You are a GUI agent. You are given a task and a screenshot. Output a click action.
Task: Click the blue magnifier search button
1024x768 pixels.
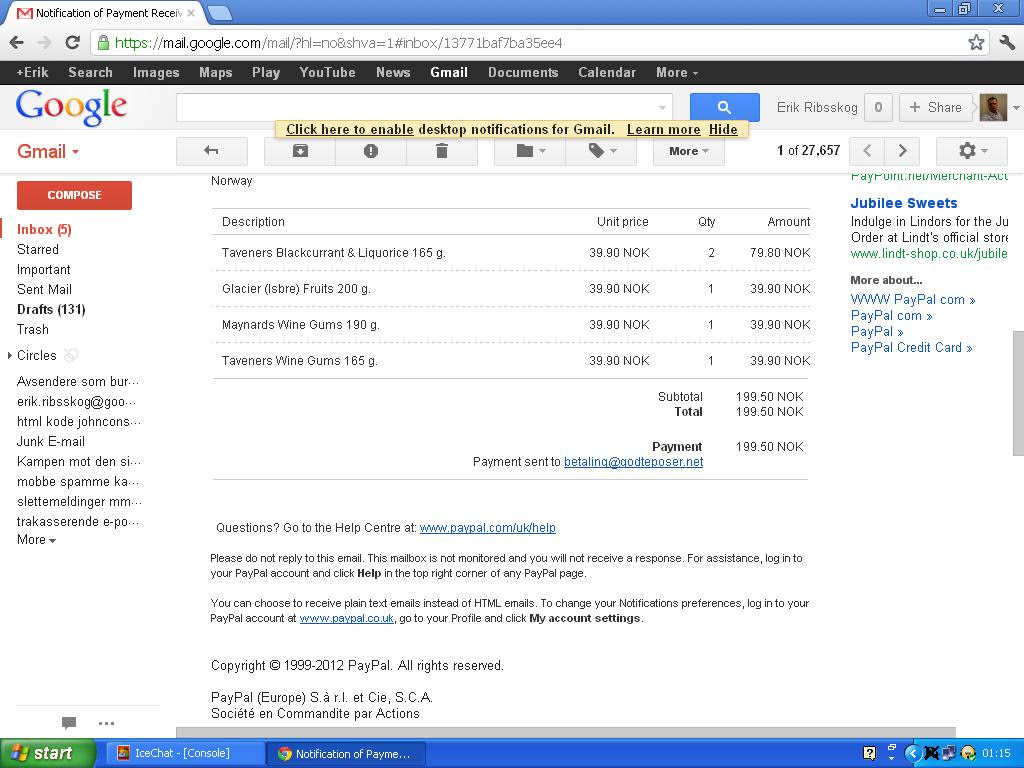[x=724, y=107]
